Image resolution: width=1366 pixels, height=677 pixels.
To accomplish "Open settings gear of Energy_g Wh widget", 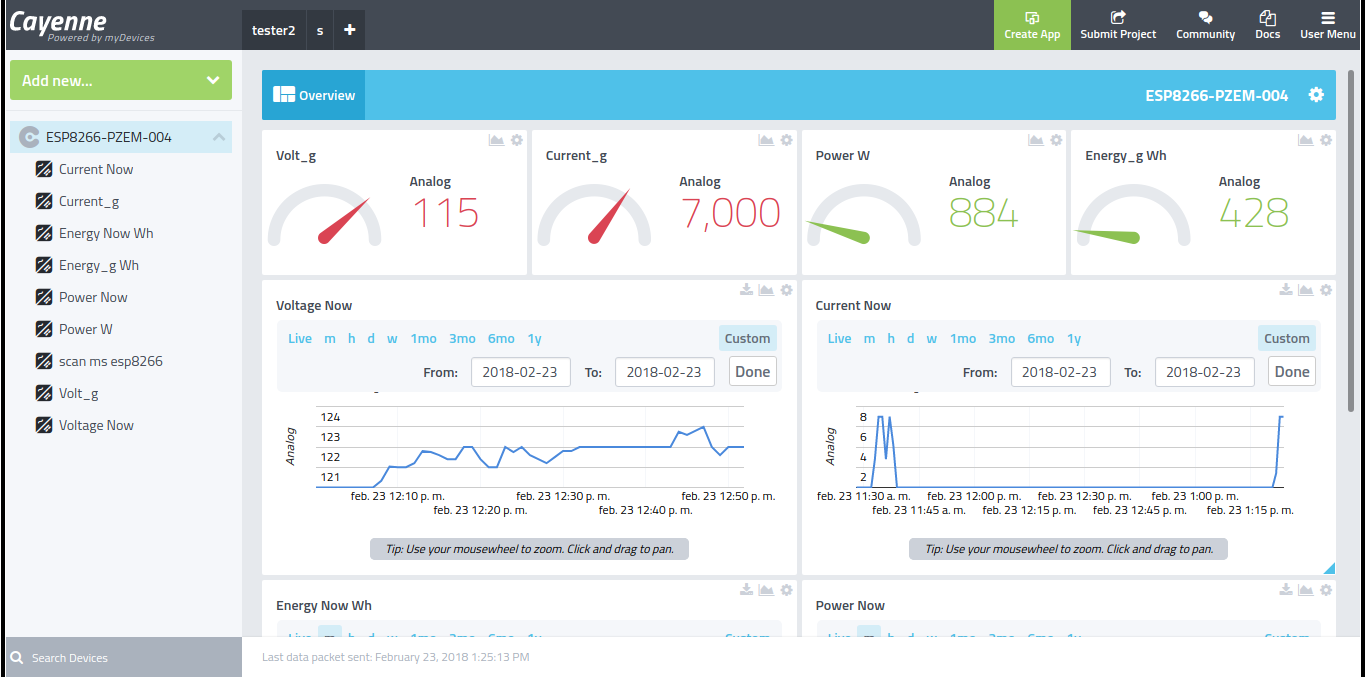I will pyautogui.click(x=1326, y=141).
